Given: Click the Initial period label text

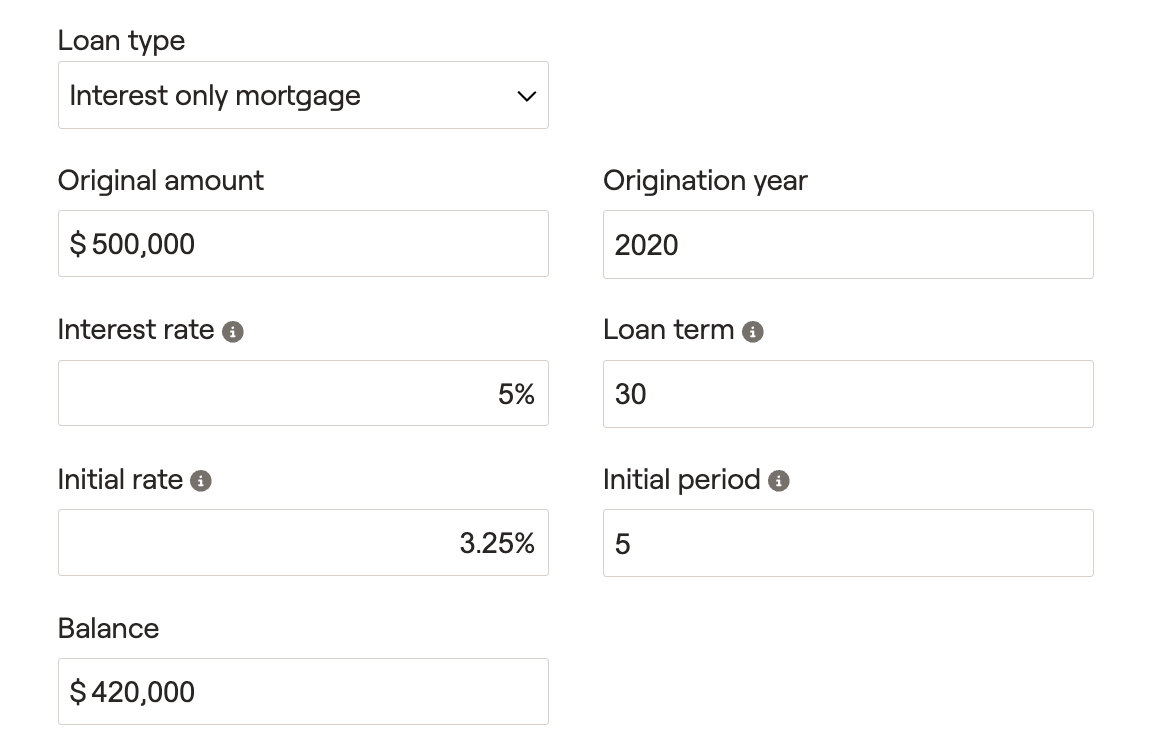Looking at the screenshot, I should [x=682, y=481].
